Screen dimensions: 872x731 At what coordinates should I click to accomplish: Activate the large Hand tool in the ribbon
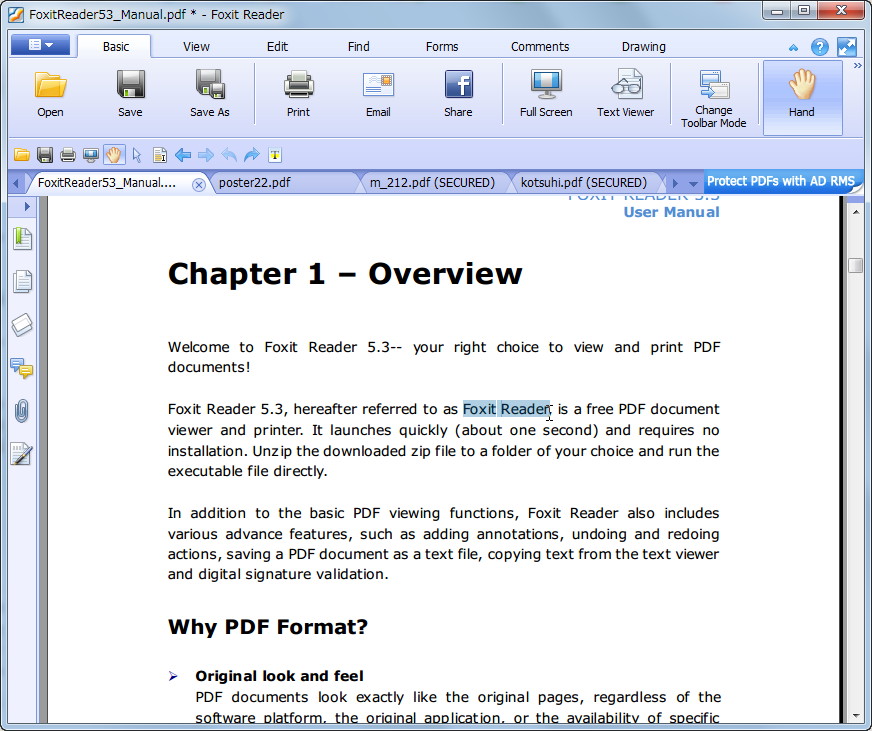(x=801, y=97)
